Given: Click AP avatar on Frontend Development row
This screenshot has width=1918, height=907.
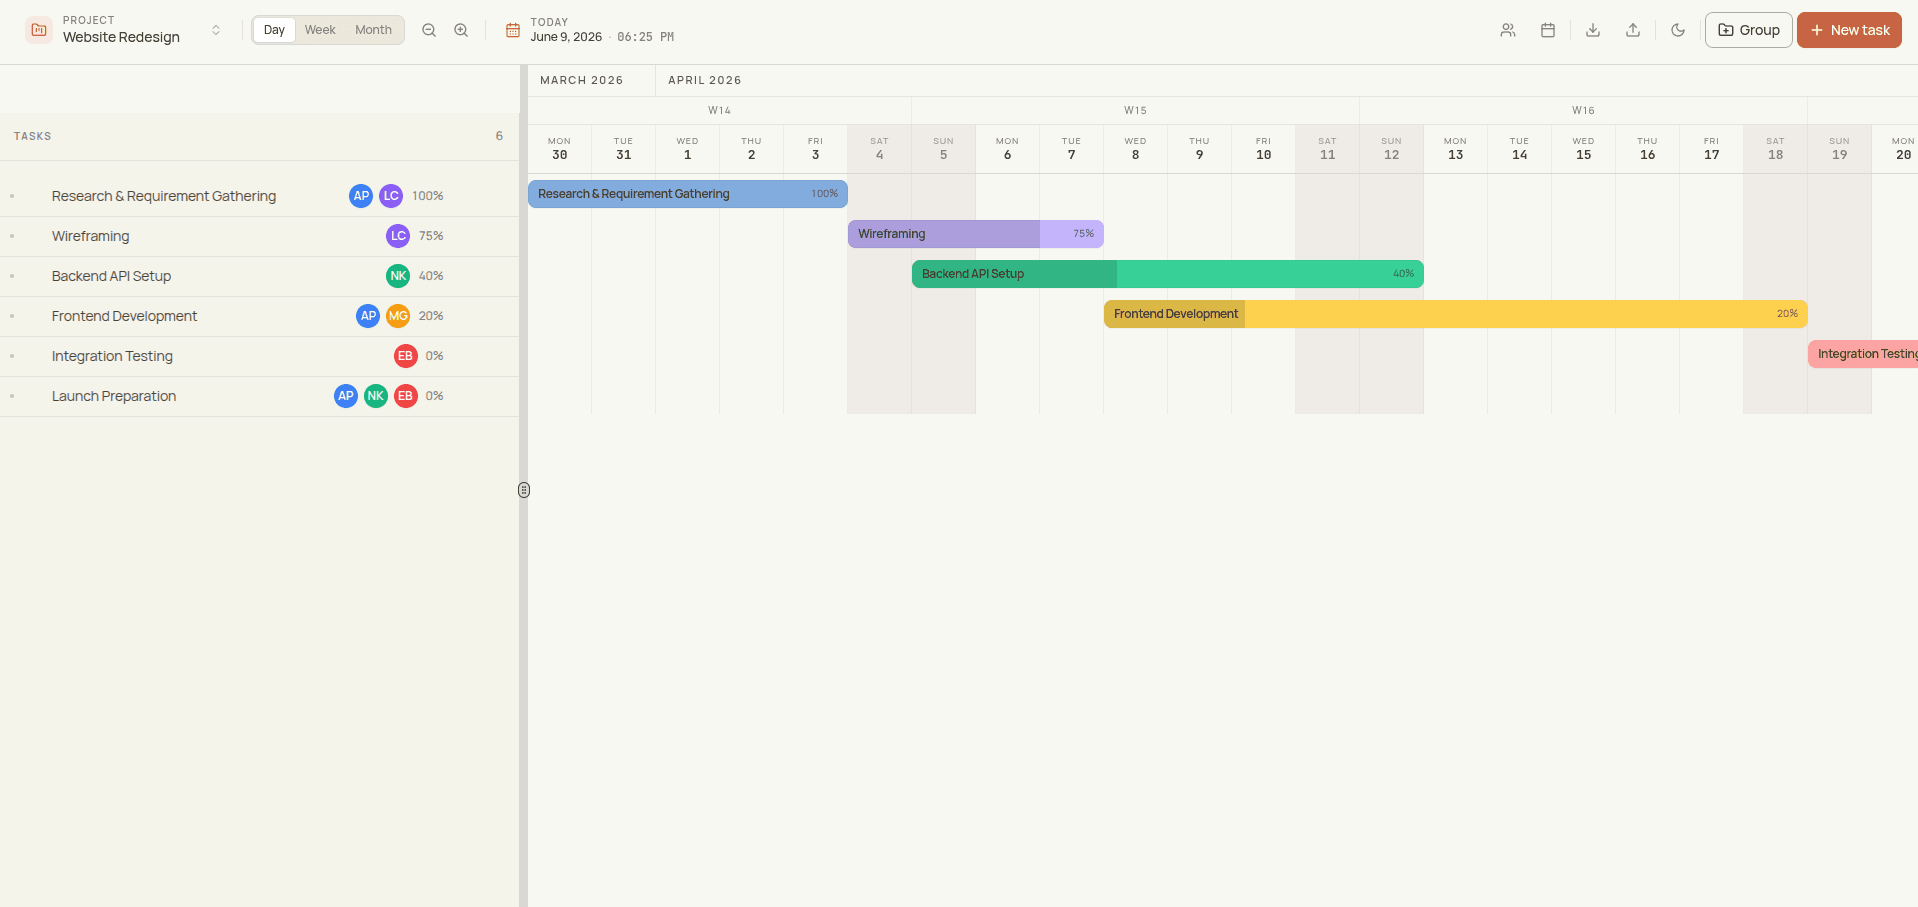Looking at the screenshot, I should pos(368,316).
